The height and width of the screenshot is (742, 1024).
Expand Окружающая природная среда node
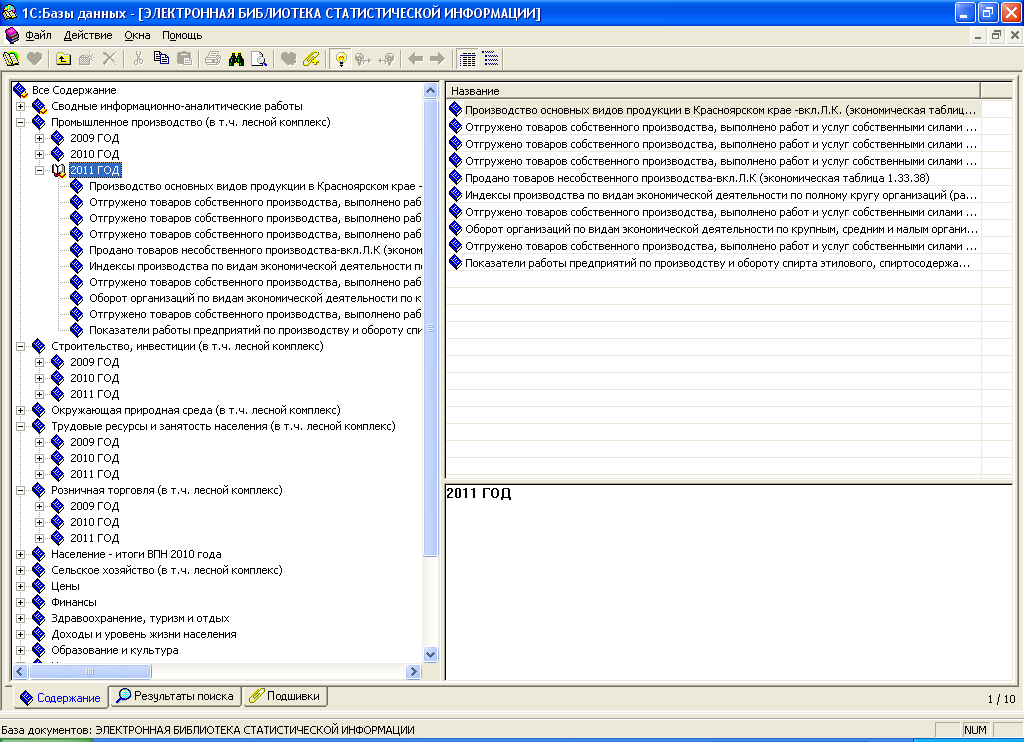pos(20,410)
